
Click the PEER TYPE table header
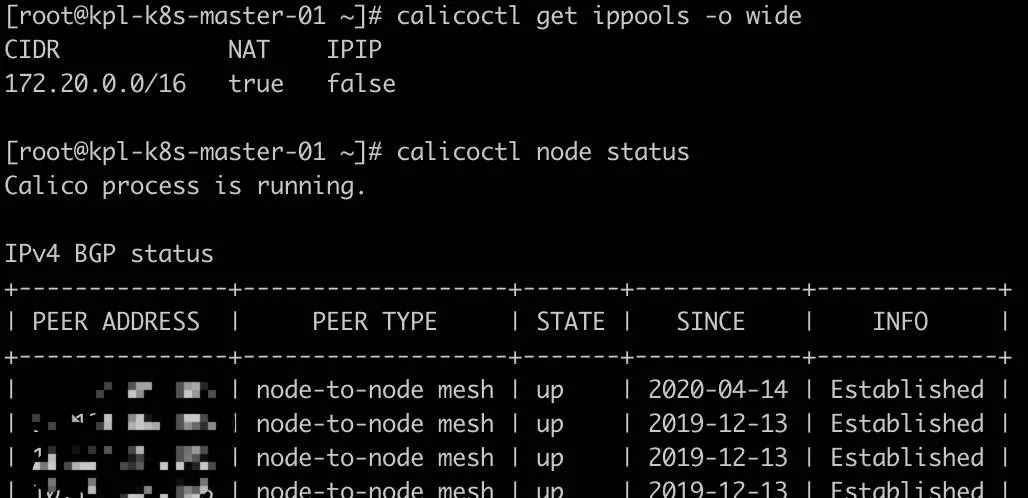pos(374,322)
